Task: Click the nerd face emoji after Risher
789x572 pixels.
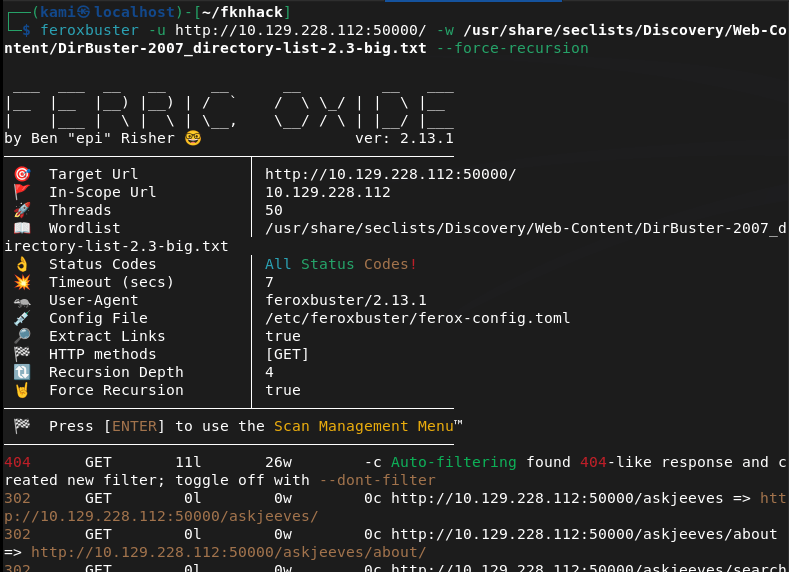Action: click(193, 138)
